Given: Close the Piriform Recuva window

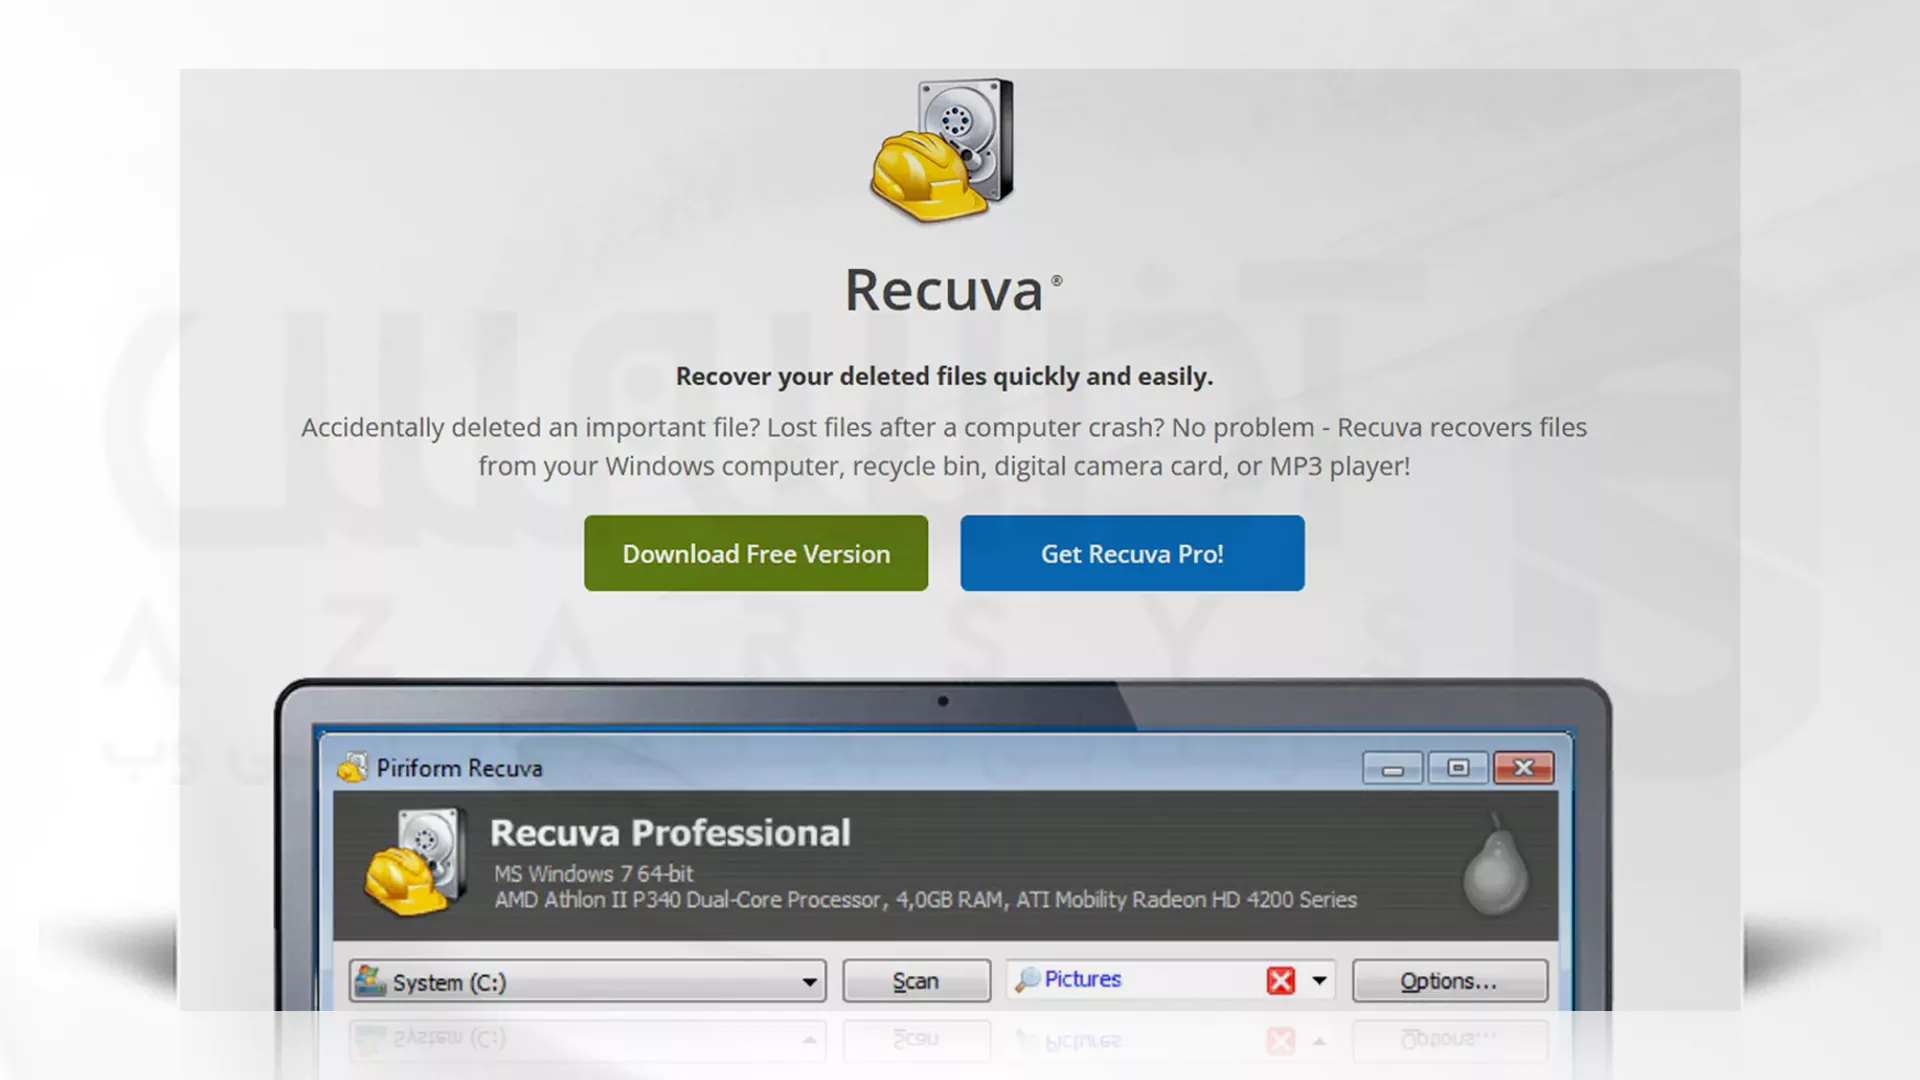Looking at the screenshot, I should (x=1524, y=768).
